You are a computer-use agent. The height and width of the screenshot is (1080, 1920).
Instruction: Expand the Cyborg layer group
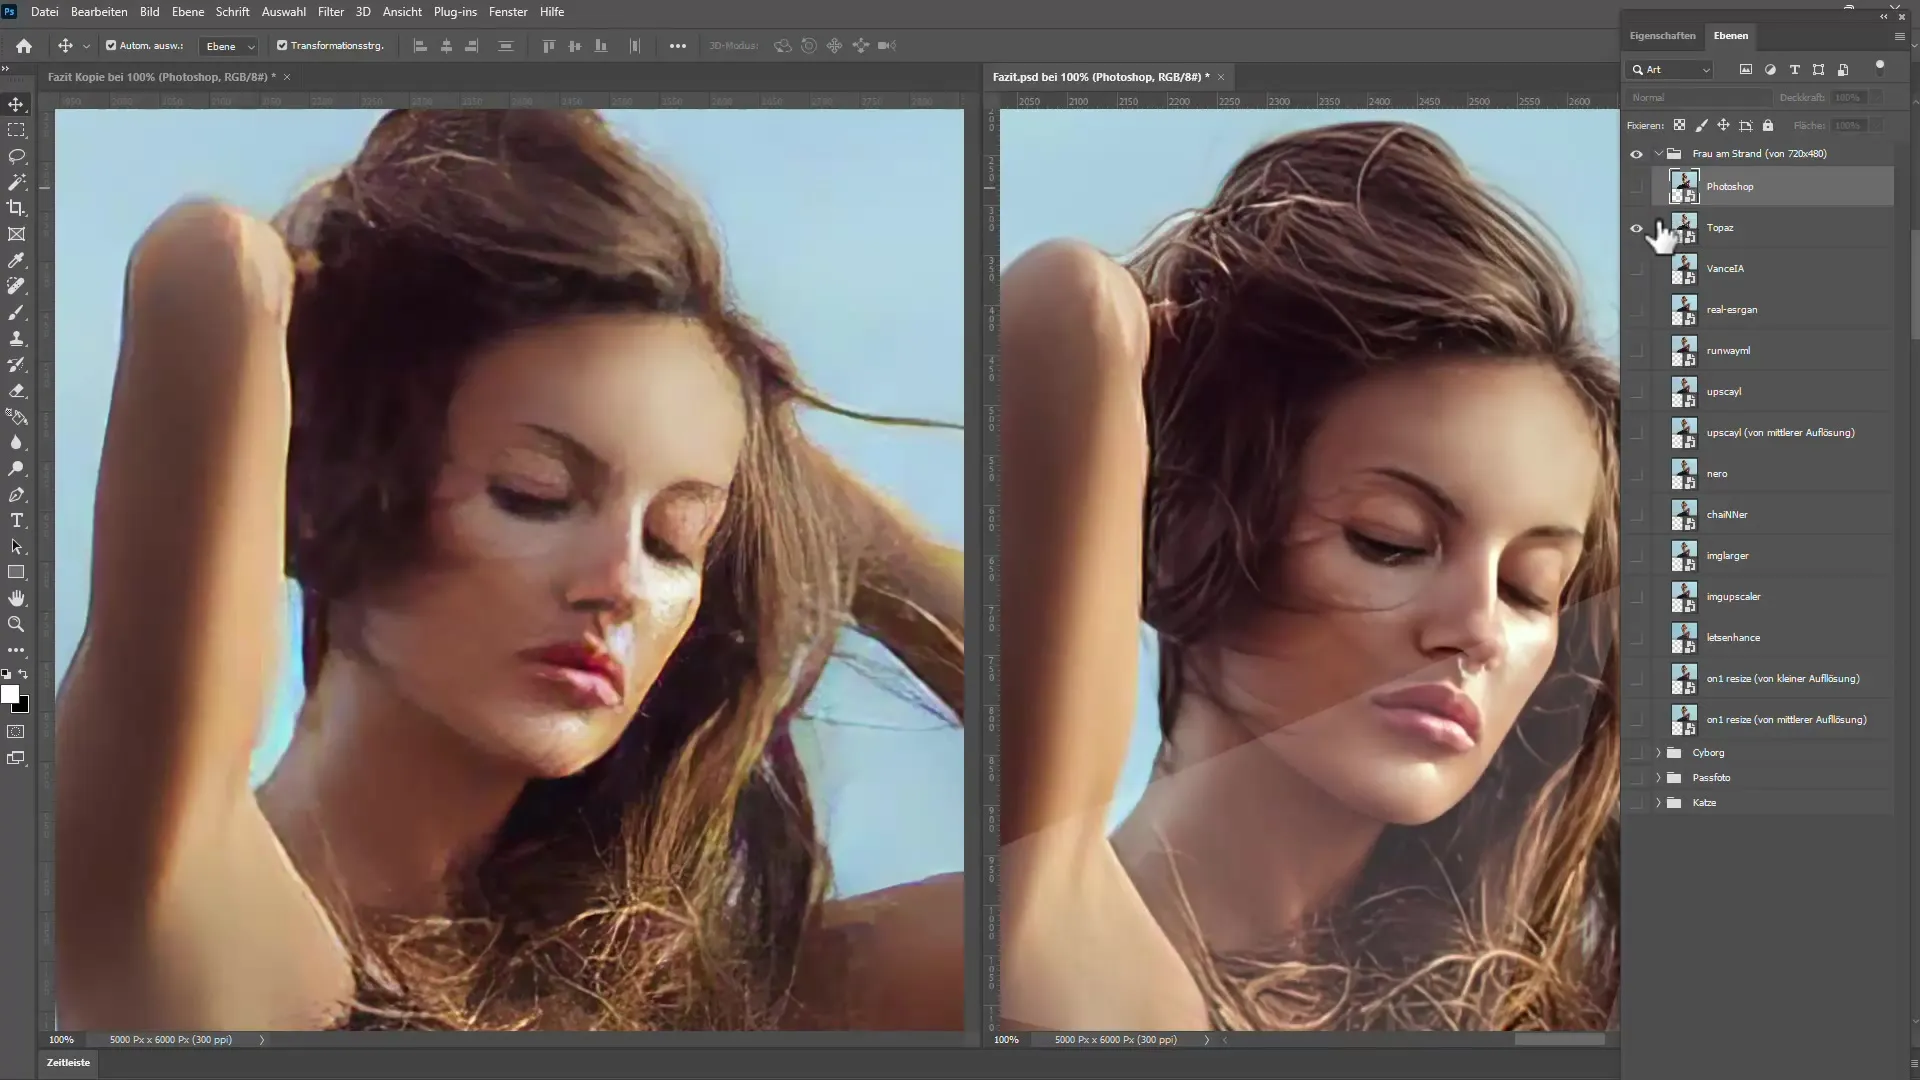[x=1658, y=752]
